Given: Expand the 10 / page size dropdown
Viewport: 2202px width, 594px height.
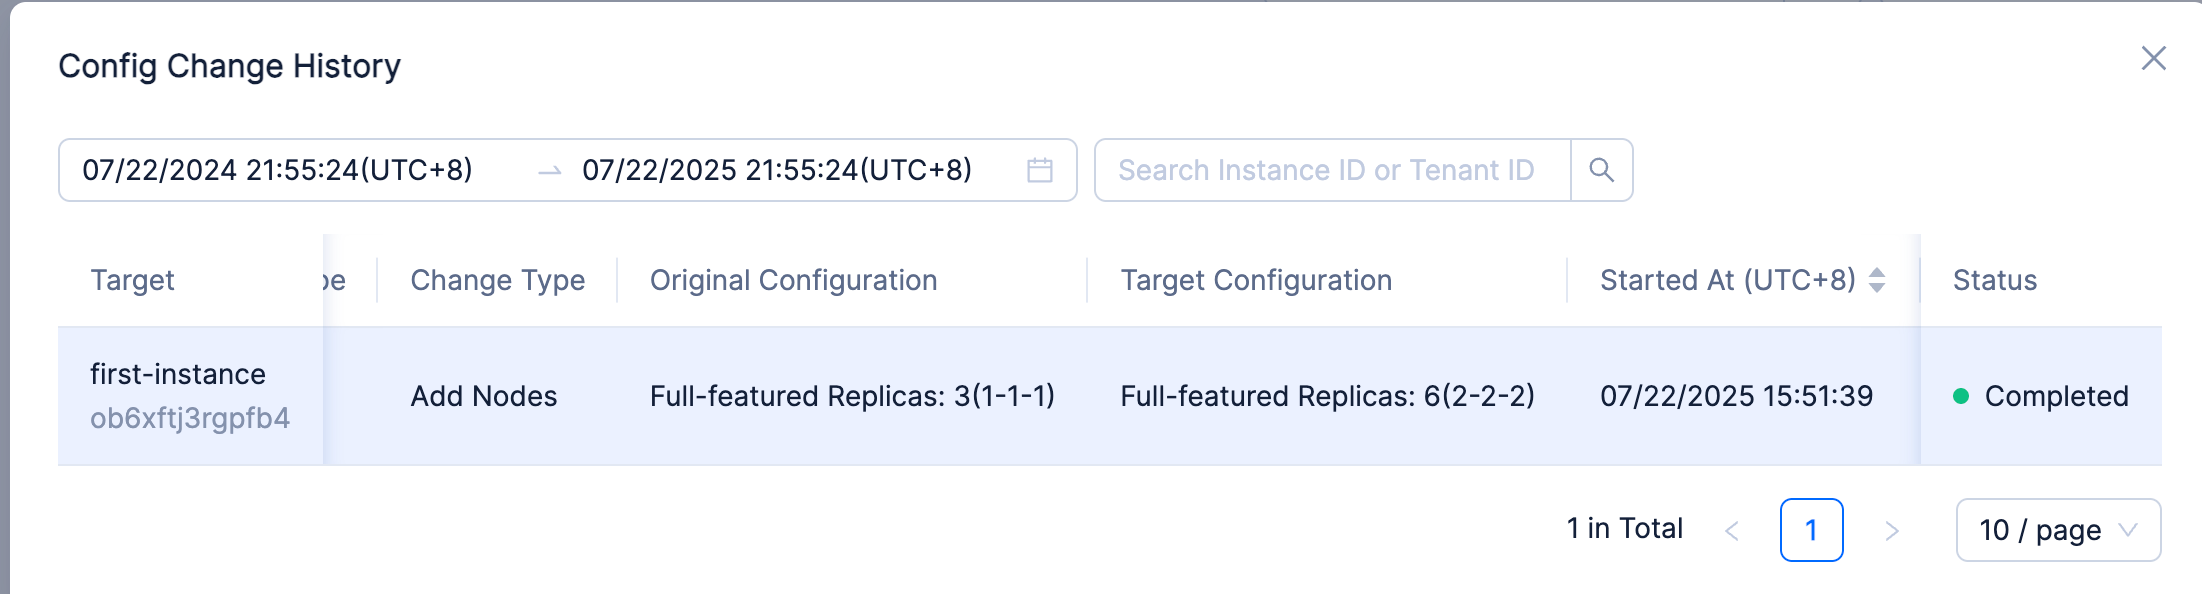Looking at the screenshot, I should click(x=2058, y=530).
